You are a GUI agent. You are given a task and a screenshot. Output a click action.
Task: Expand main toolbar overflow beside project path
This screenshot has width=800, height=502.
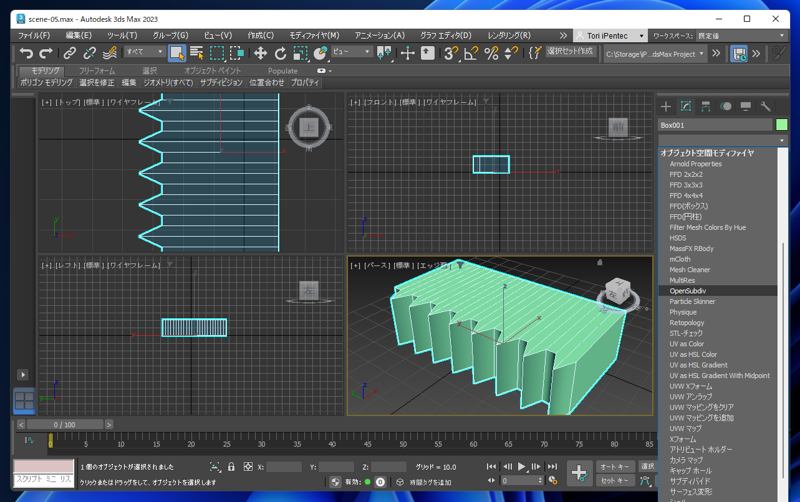pos(716,53)
